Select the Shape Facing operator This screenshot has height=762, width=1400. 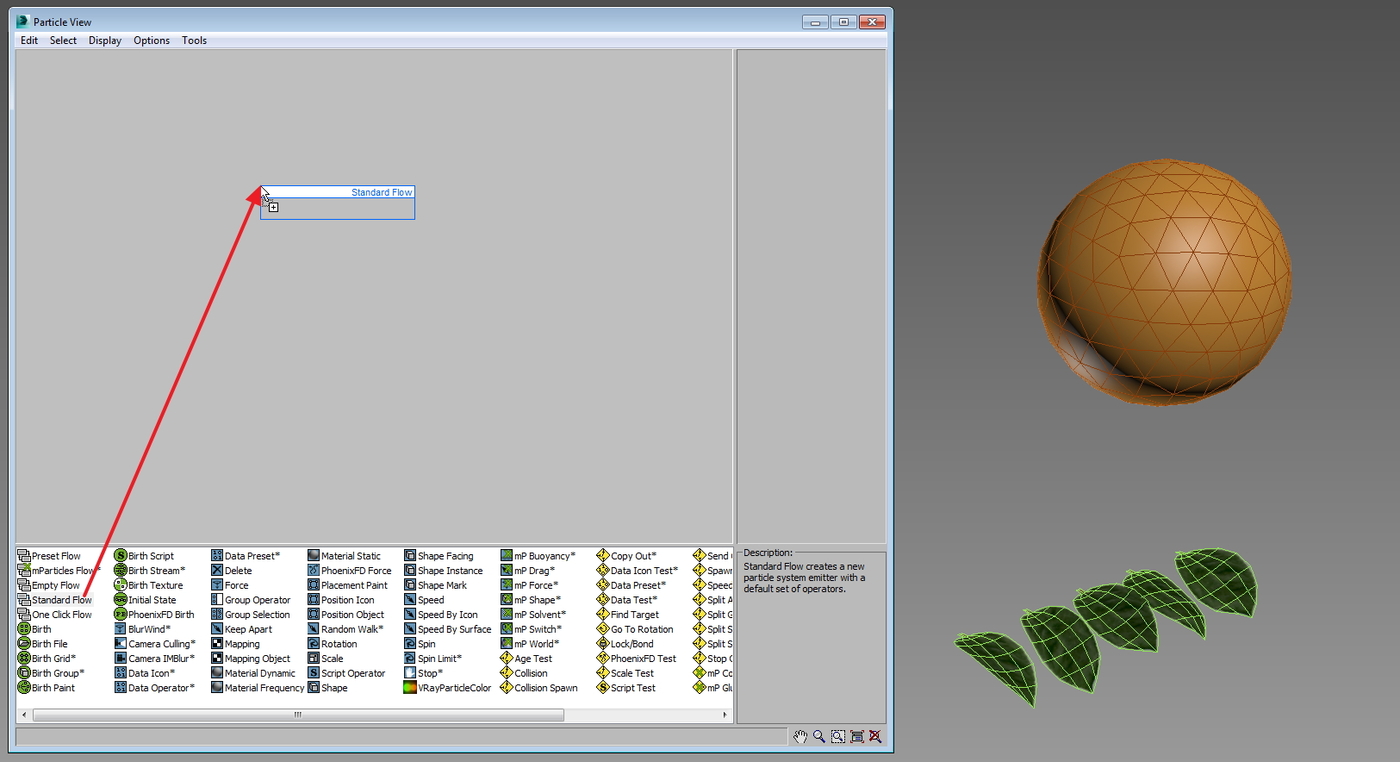[439, 556]
